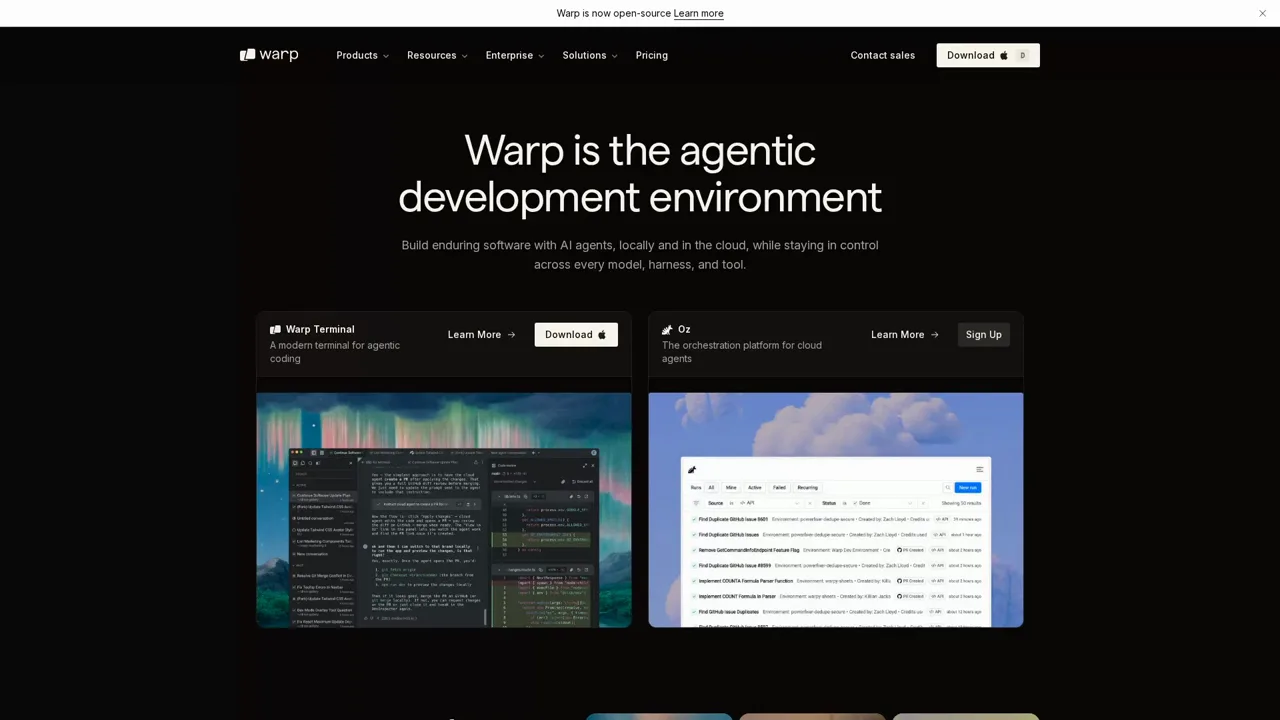Click "The orchestration platform for cloud agents" text
The width and height of the screenshot is (1280, 720).
pyautogui.click(x=742, y=352)
